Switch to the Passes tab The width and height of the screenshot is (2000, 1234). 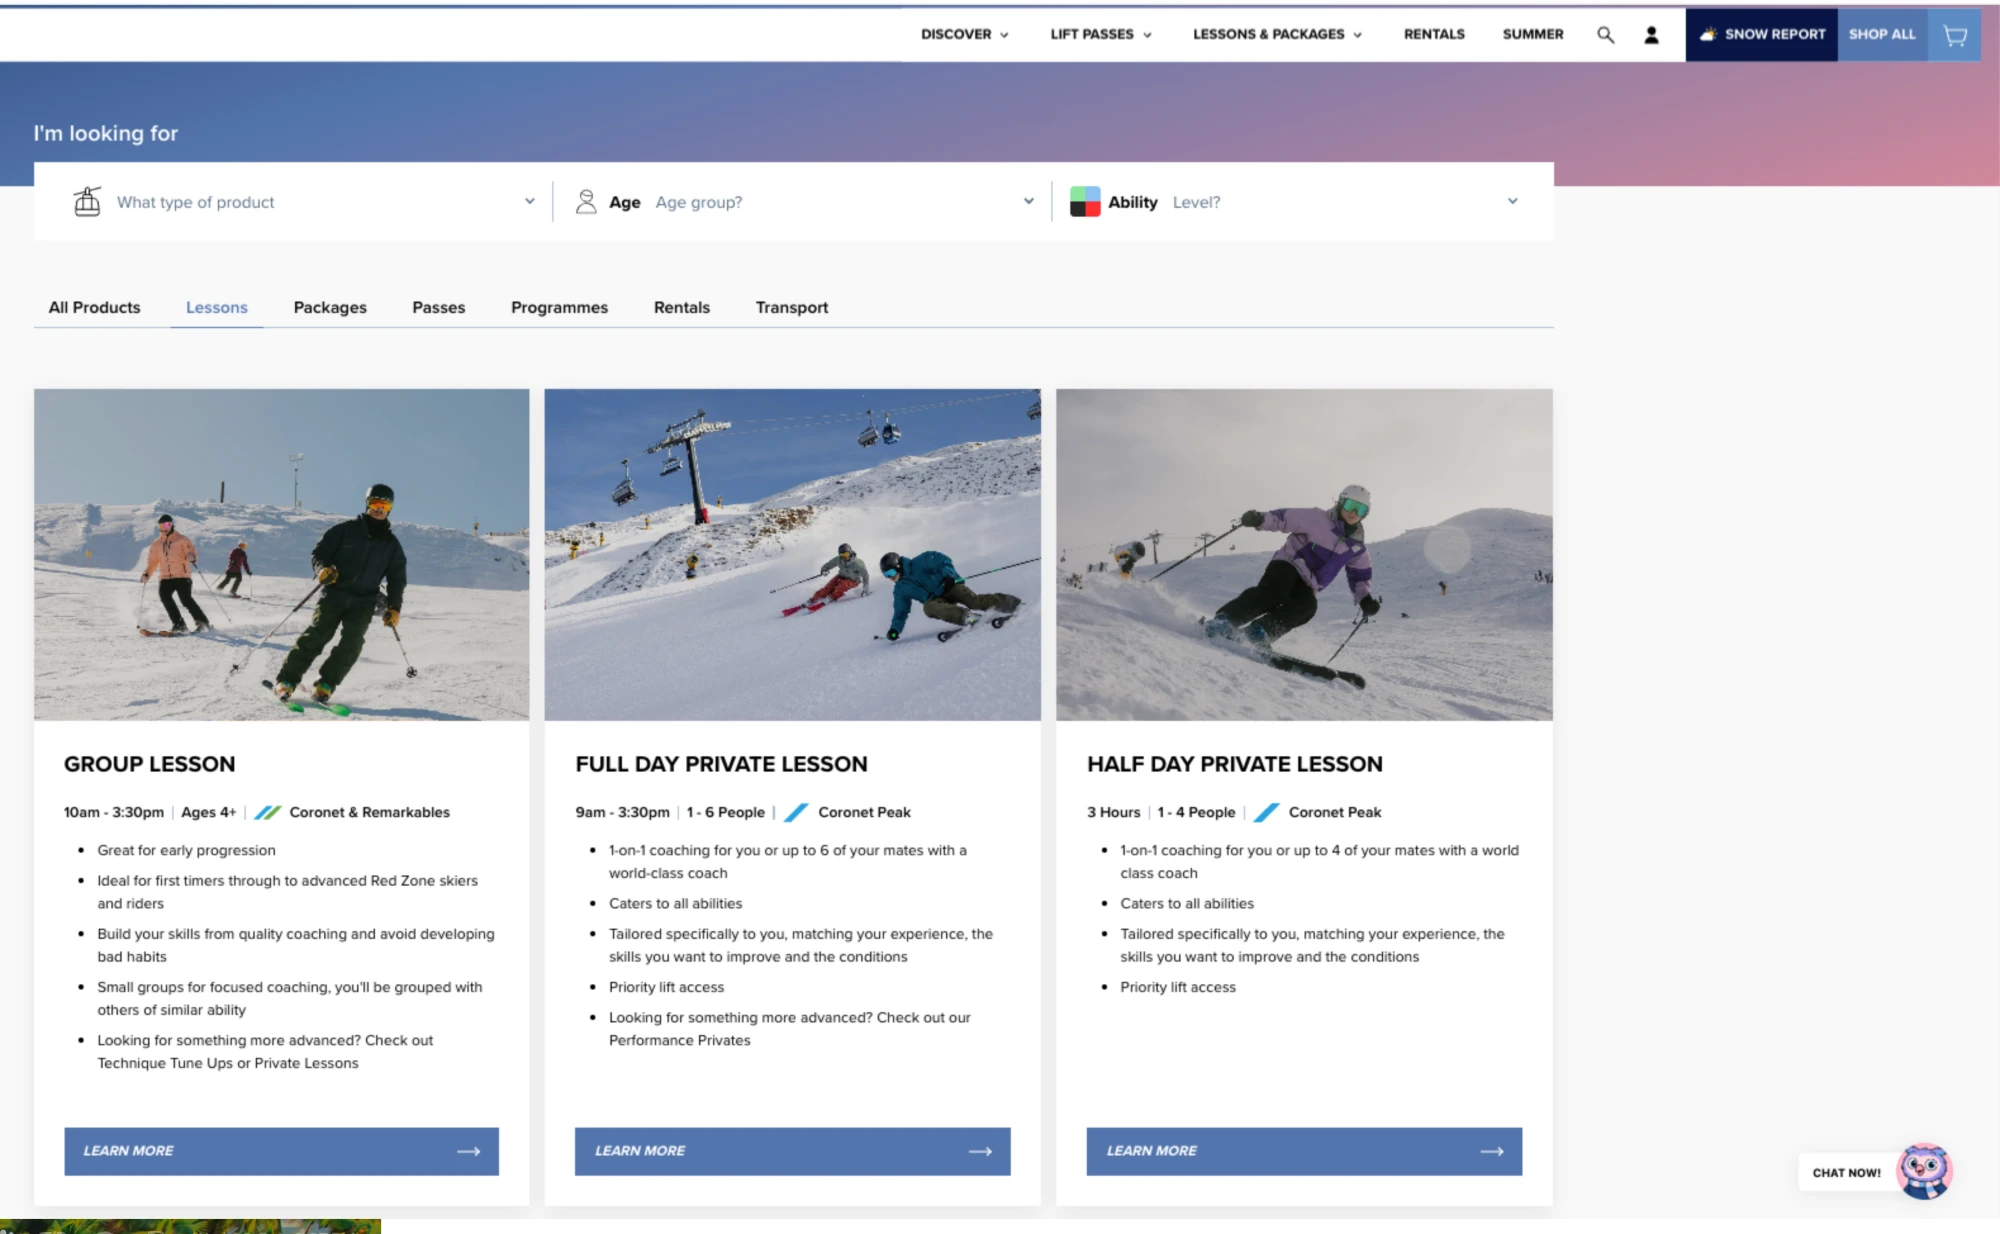point(438,307)
